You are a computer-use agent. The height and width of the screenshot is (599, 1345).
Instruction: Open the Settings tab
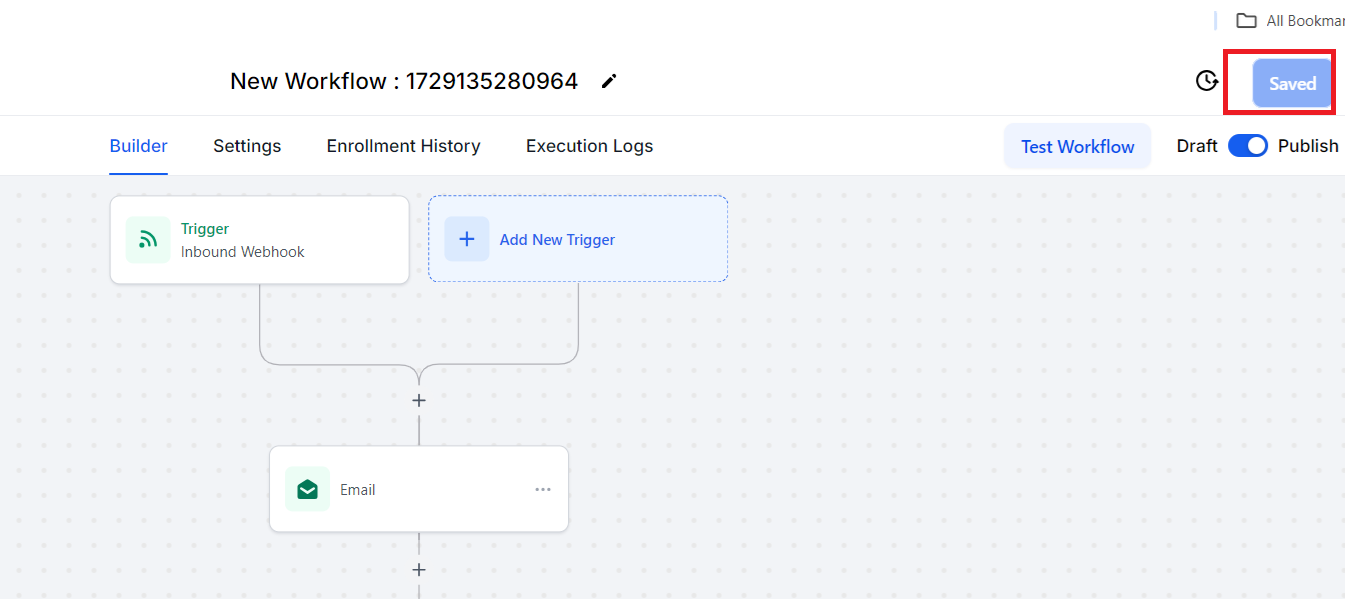coord(247,146)
